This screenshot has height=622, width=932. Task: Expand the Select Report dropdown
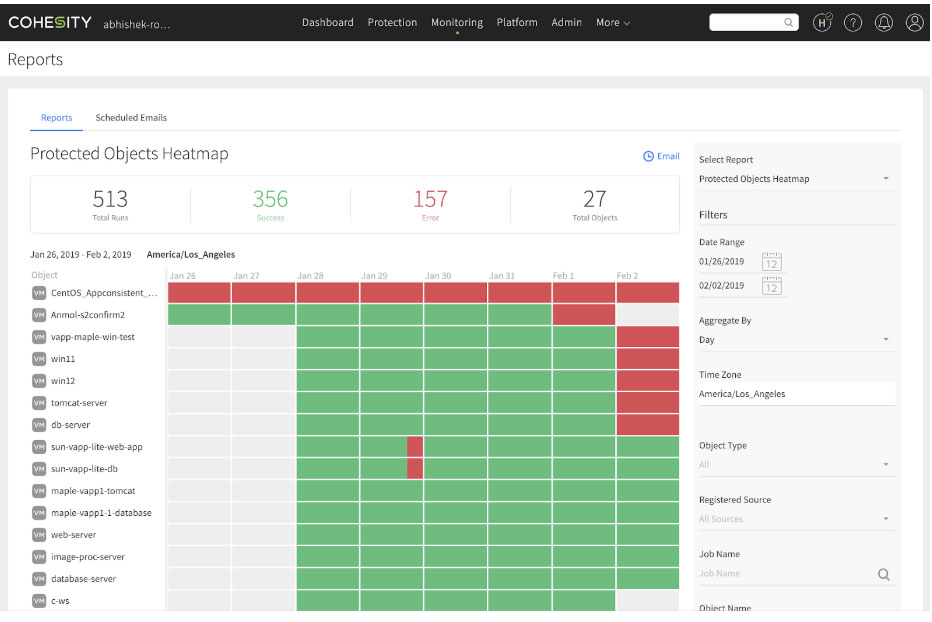[x=794, y=179]
